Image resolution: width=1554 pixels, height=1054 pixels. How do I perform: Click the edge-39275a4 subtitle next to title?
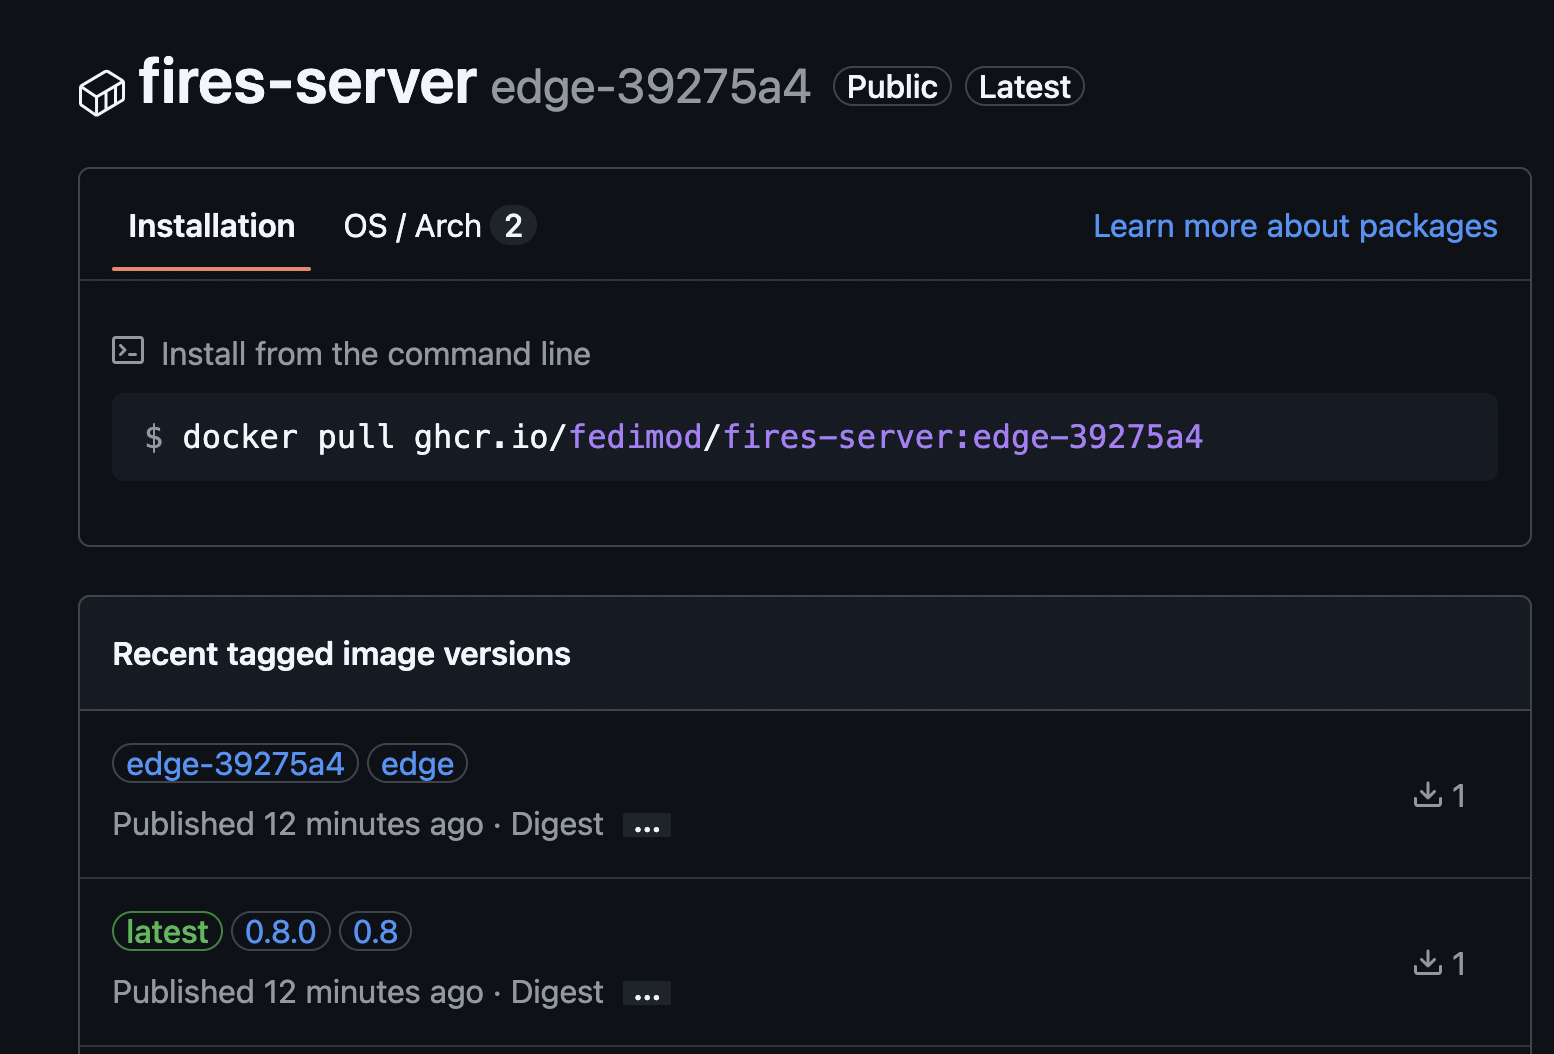pos(650,87)
